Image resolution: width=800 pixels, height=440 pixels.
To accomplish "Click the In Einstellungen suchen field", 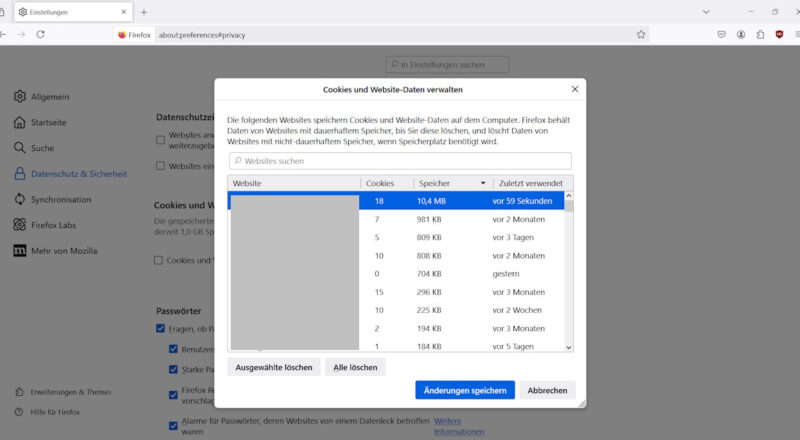I will click(x=447, y=65).
